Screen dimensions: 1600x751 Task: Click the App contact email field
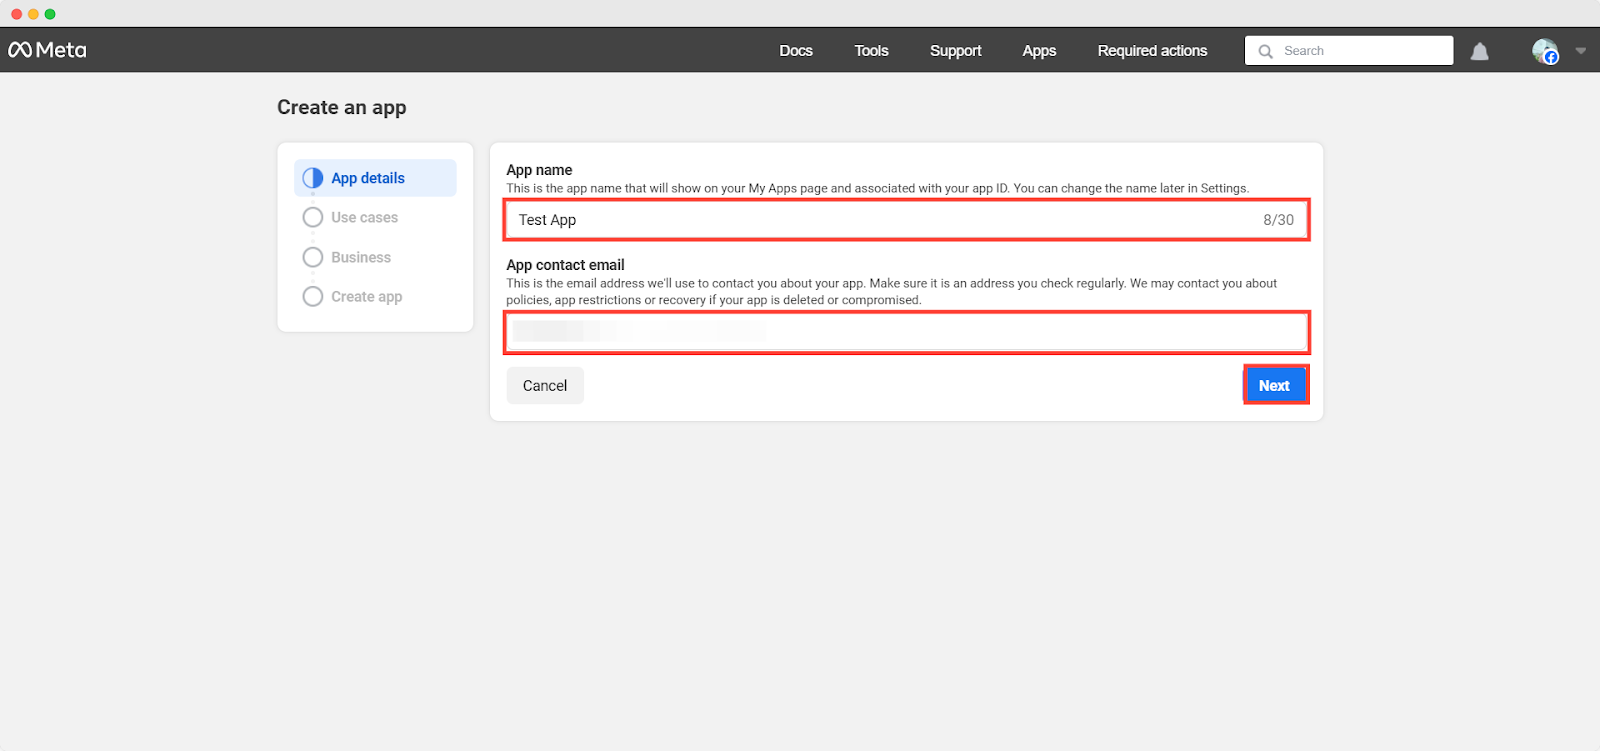click(x=906, y=332)
